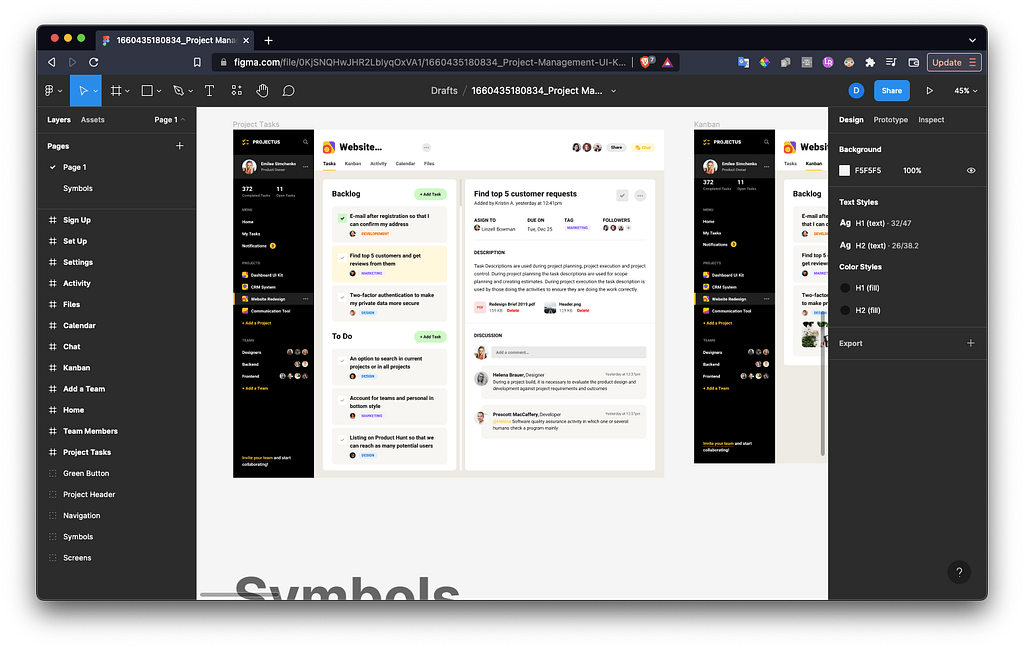The image size is (1024, 649).
Task: Open the Resources components tool
Action: pyautogui.click(x=236, y=91)
